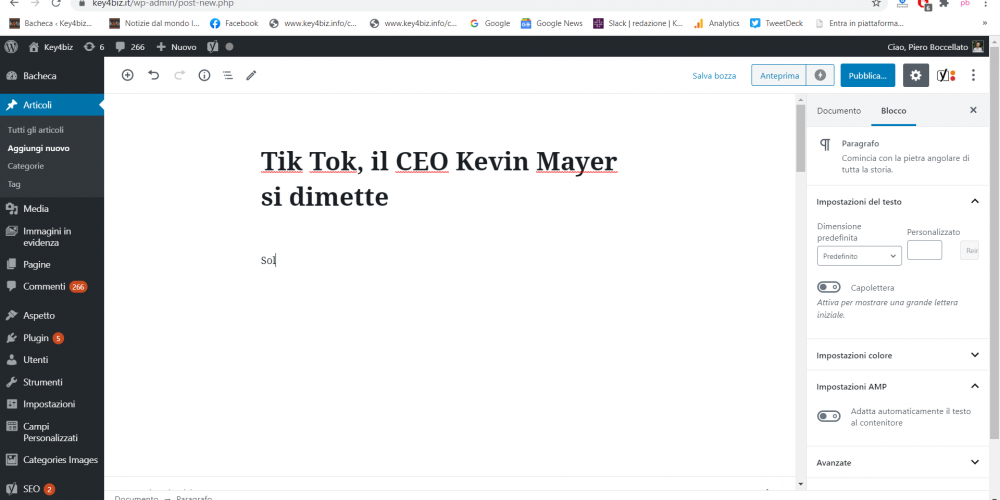This screenshot has height=500, width=1000.
Task: Click the redo arrow icon
Action: coord(179,75)
